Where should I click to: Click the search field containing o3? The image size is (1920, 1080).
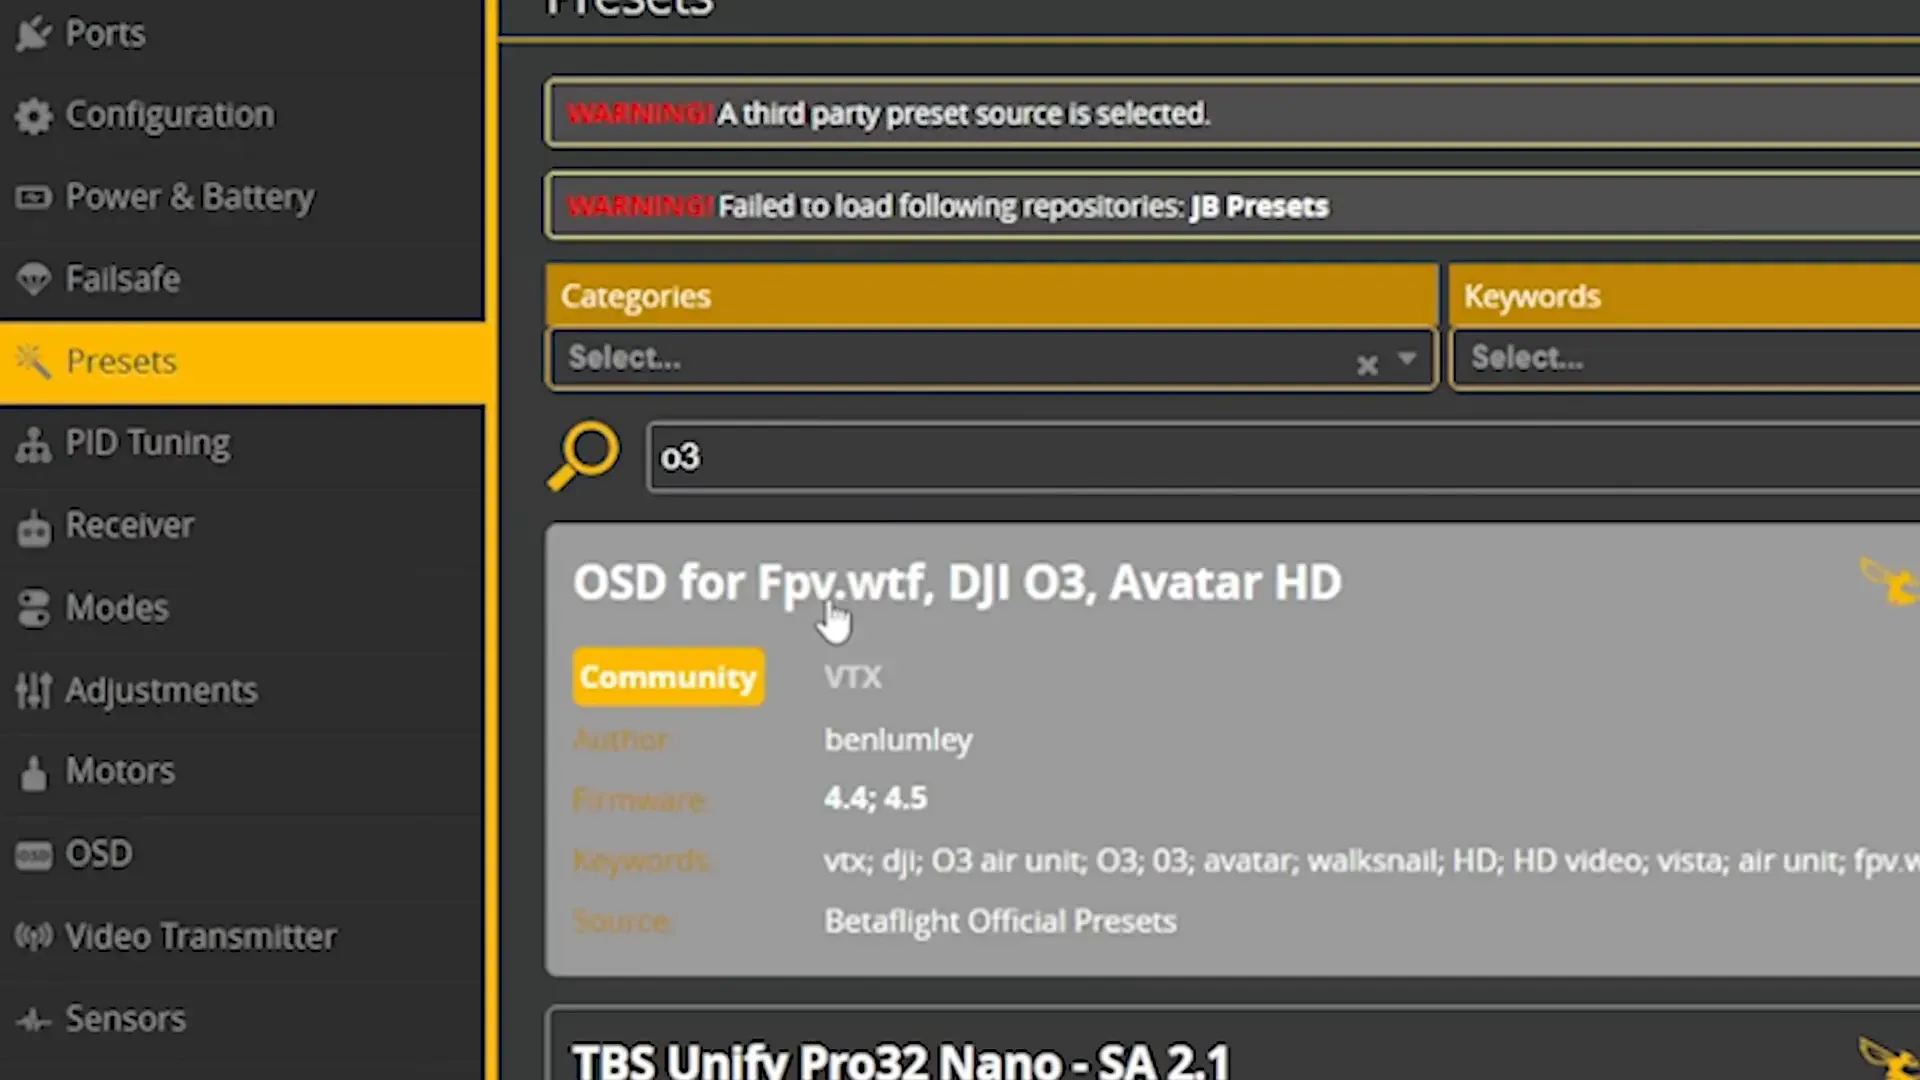(1284, 457)
